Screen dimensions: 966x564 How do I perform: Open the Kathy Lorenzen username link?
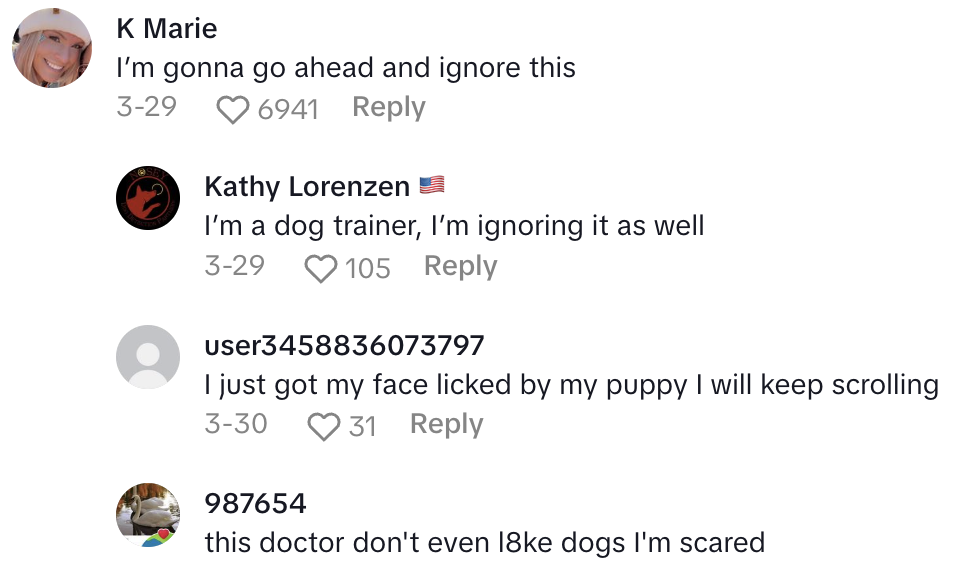tap(307, 186)
